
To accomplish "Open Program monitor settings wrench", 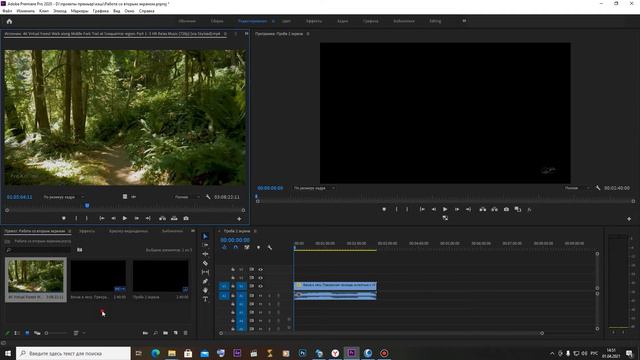I will (598, 188).
